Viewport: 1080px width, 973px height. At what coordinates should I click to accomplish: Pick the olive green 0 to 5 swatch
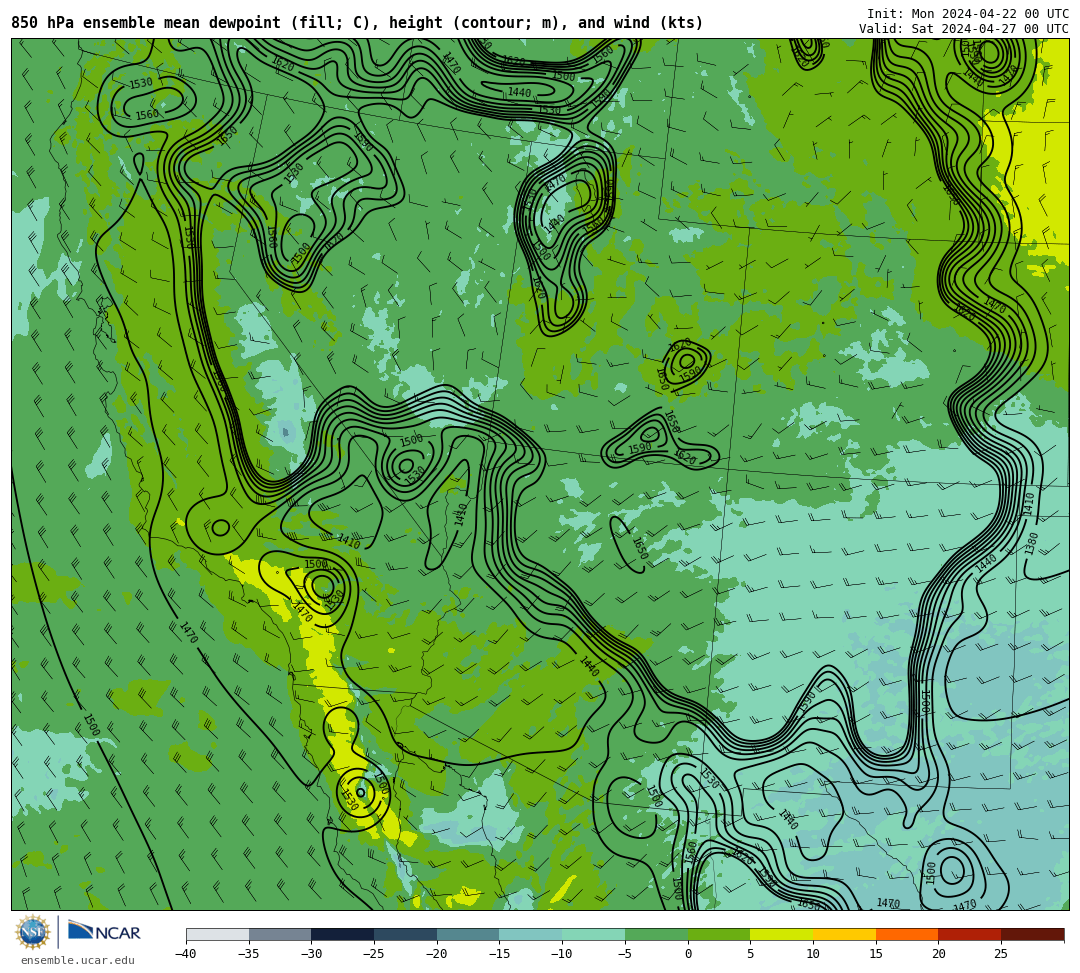coord(719,934)
